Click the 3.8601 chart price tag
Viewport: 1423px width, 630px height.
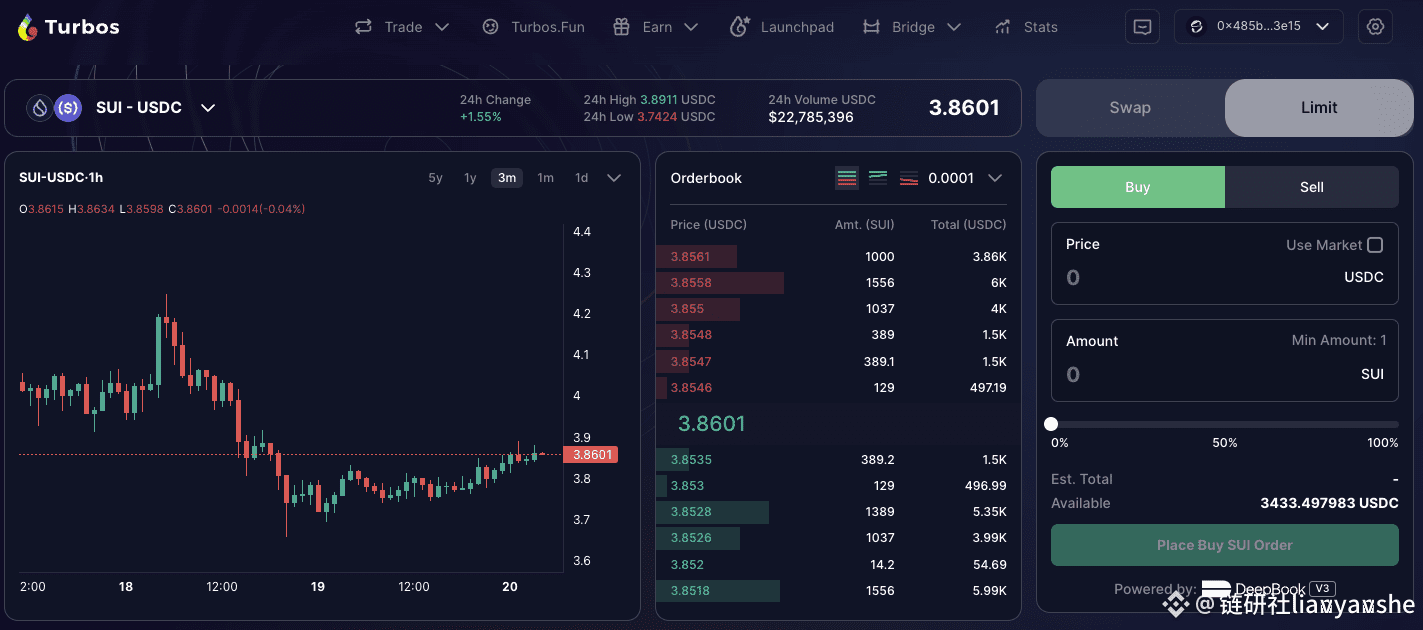tap(591, 455)
